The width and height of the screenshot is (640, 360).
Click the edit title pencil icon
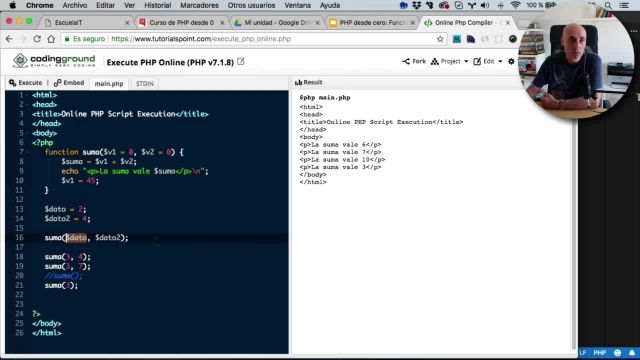(x=241, y=62)
